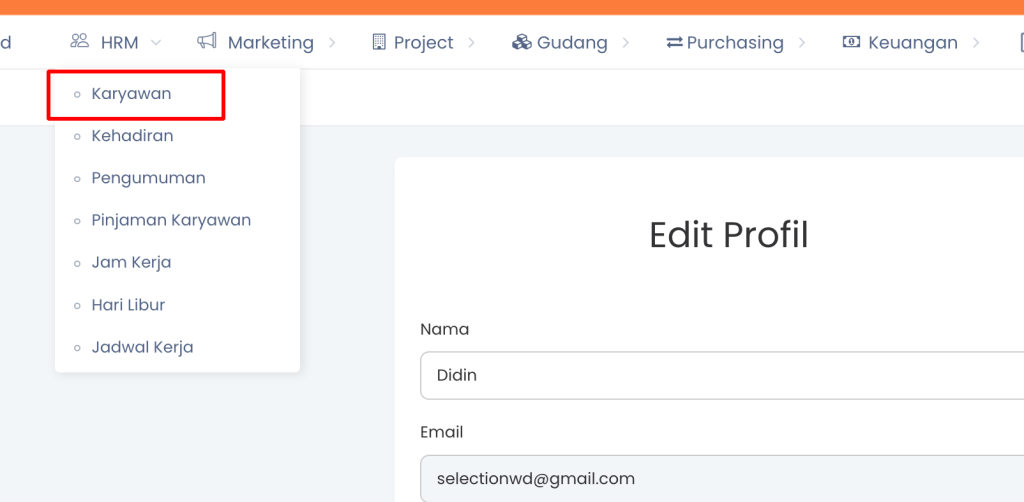
Task: Collapse the HRM menu chevron
Action: coord(156,43)
